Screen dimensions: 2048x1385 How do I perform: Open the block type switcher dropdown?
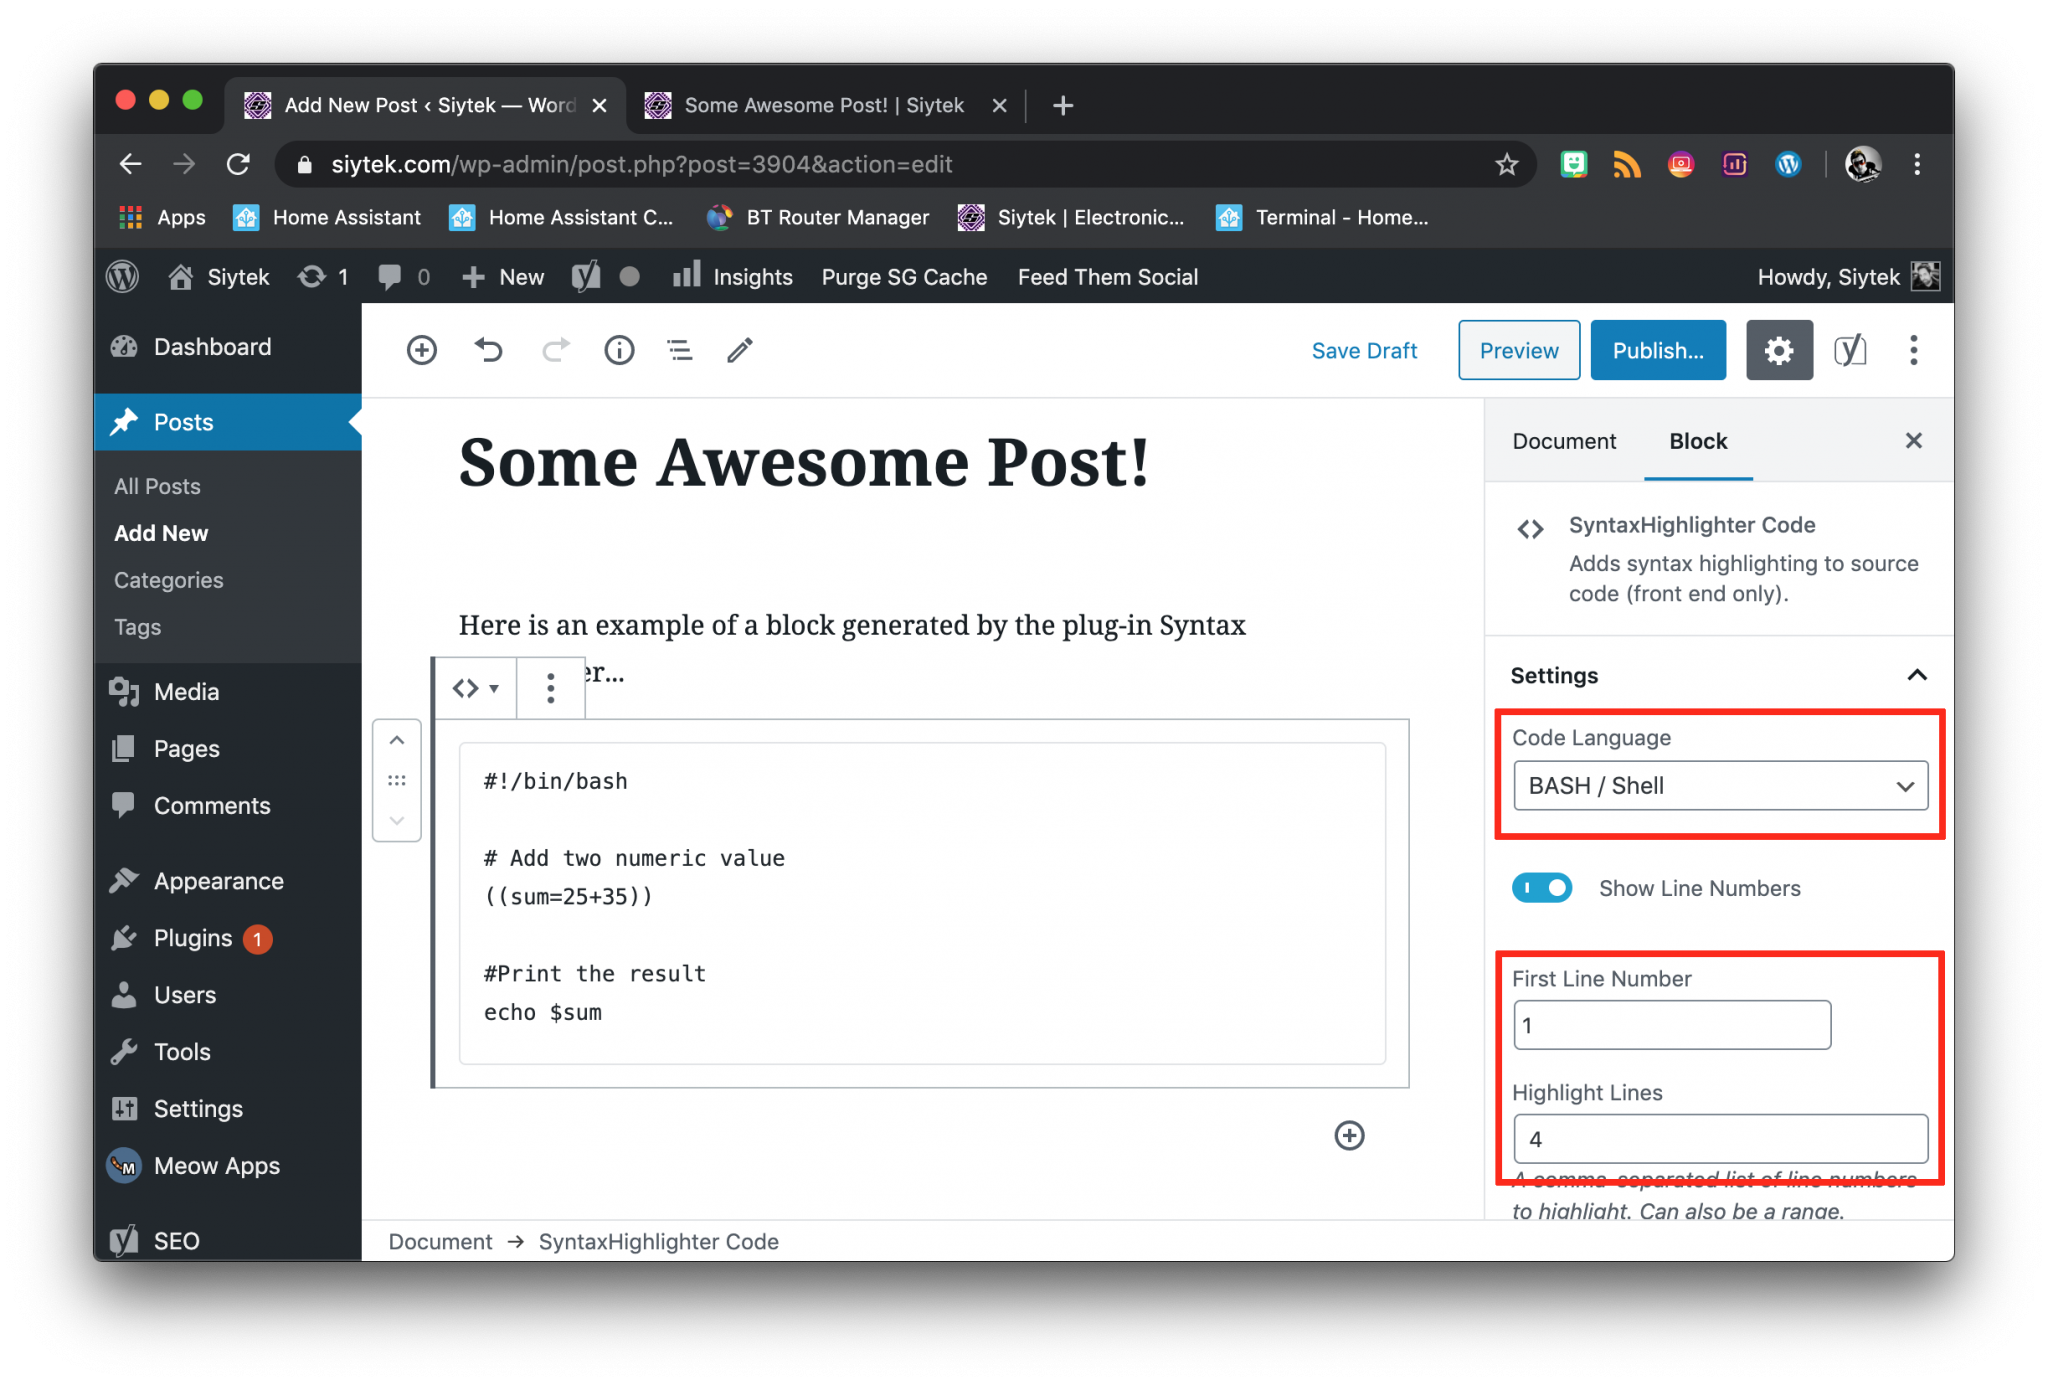pos(475,688)
